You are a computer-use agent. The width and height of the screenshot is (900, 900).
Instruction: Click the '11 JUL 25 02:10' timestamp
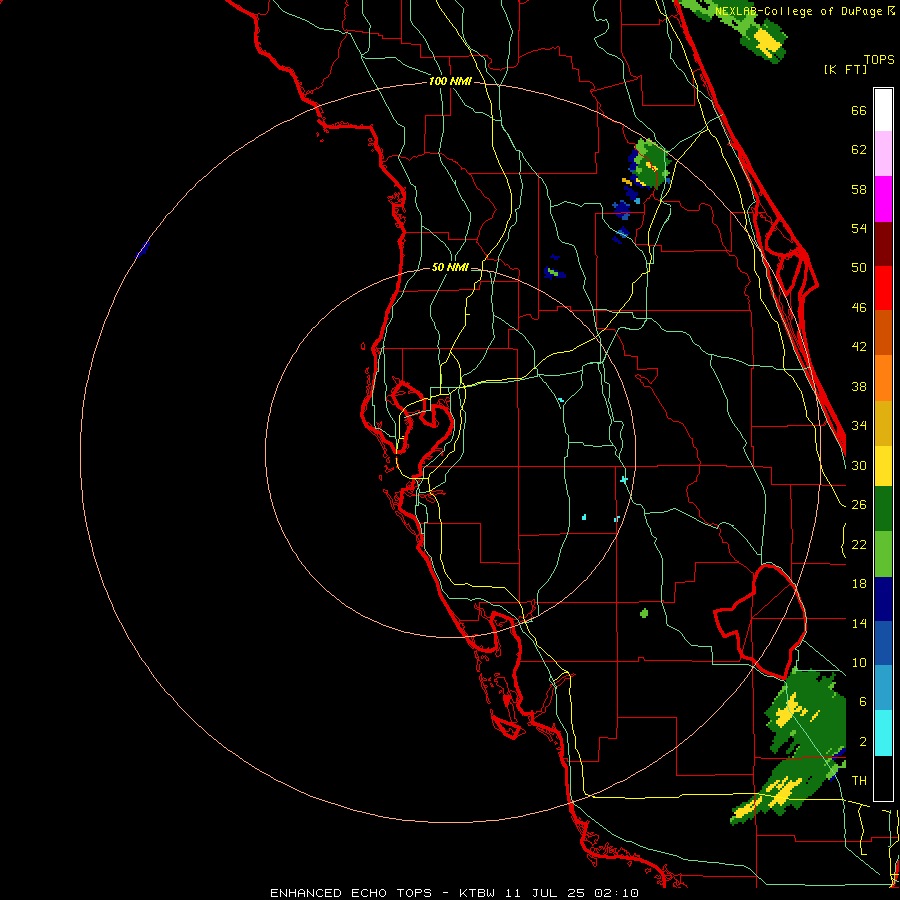point(572,893)
